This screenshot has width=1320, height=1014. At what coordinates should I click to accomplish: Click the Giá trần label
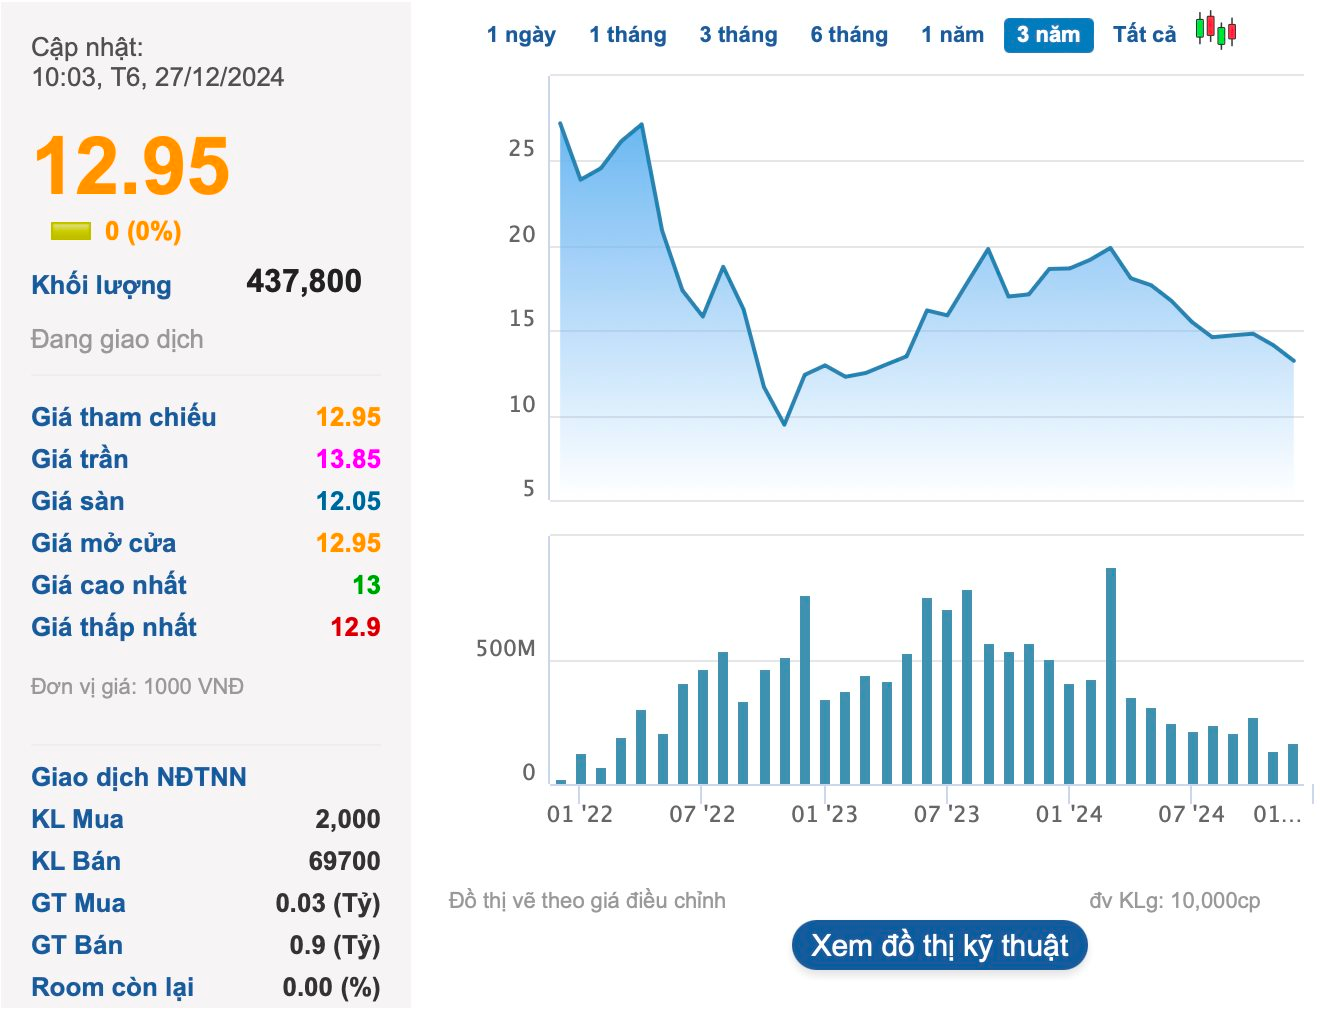point(79,458)
